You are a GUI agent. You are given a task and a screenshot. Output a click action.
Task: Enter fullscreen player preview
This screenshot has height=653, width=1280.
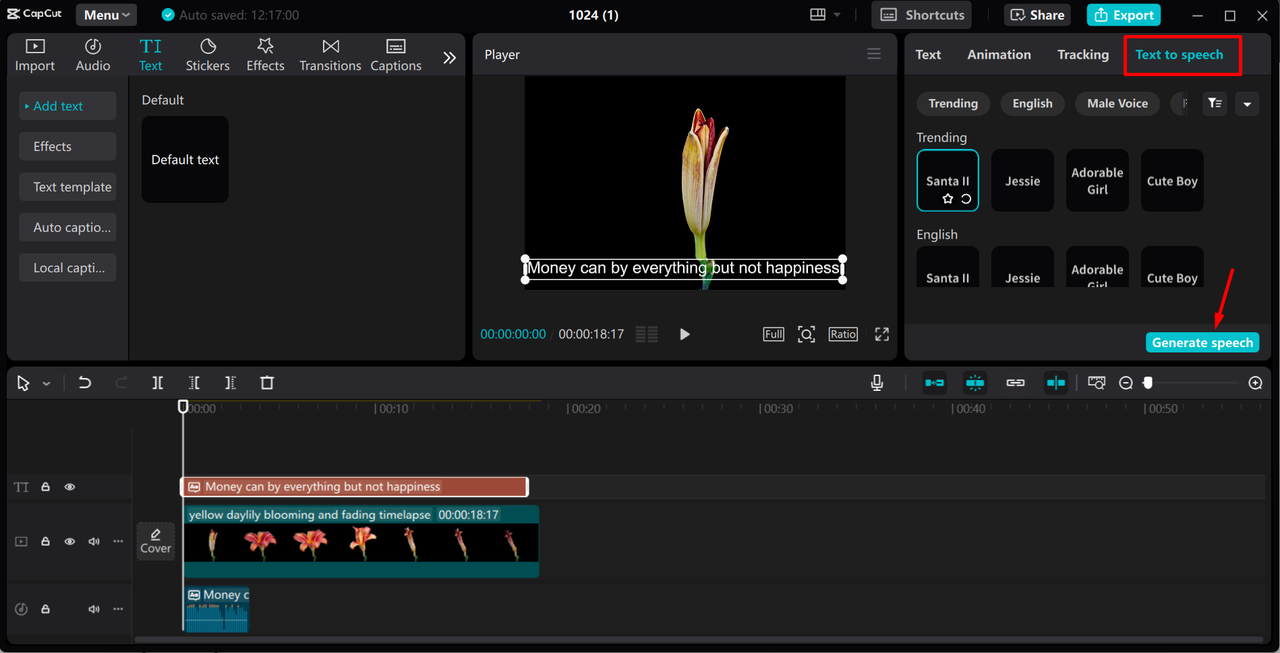coord(882,334)
